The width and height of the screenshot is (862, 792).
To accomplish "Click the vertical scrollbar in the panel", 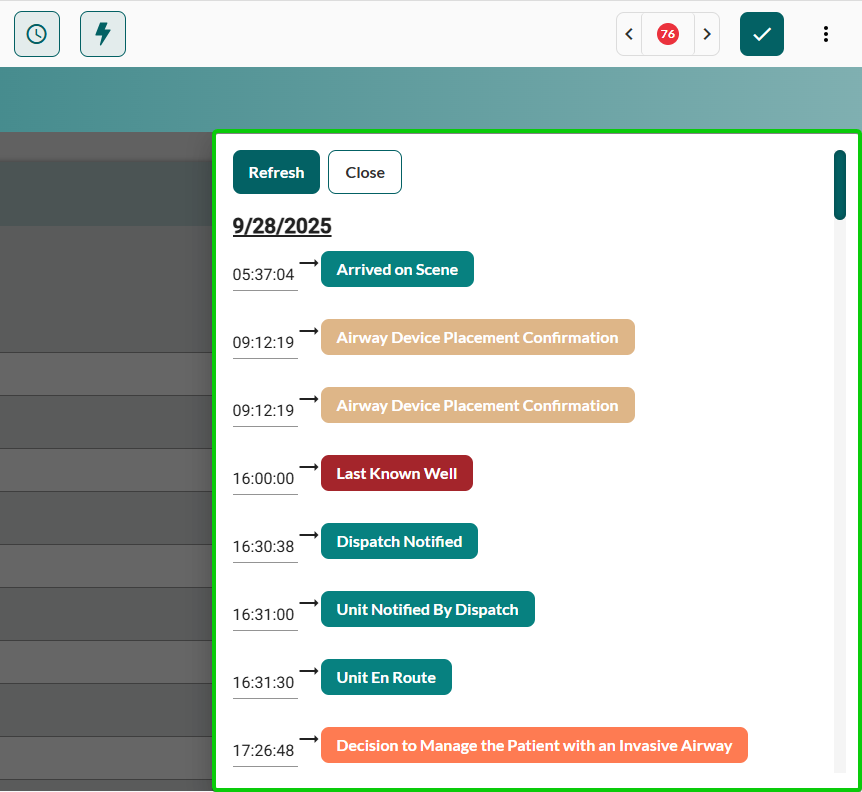I will coord(839,185).
